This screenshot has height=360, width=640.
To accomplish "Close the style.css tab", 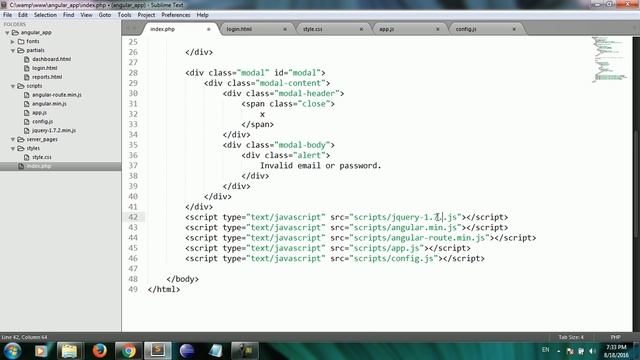I will pos(361,29).
